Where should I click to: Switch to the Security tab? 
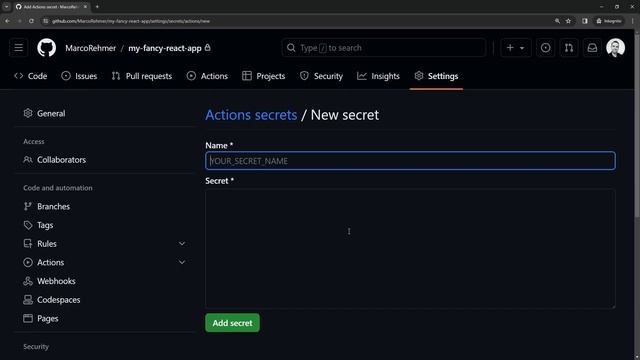[321, 76]
